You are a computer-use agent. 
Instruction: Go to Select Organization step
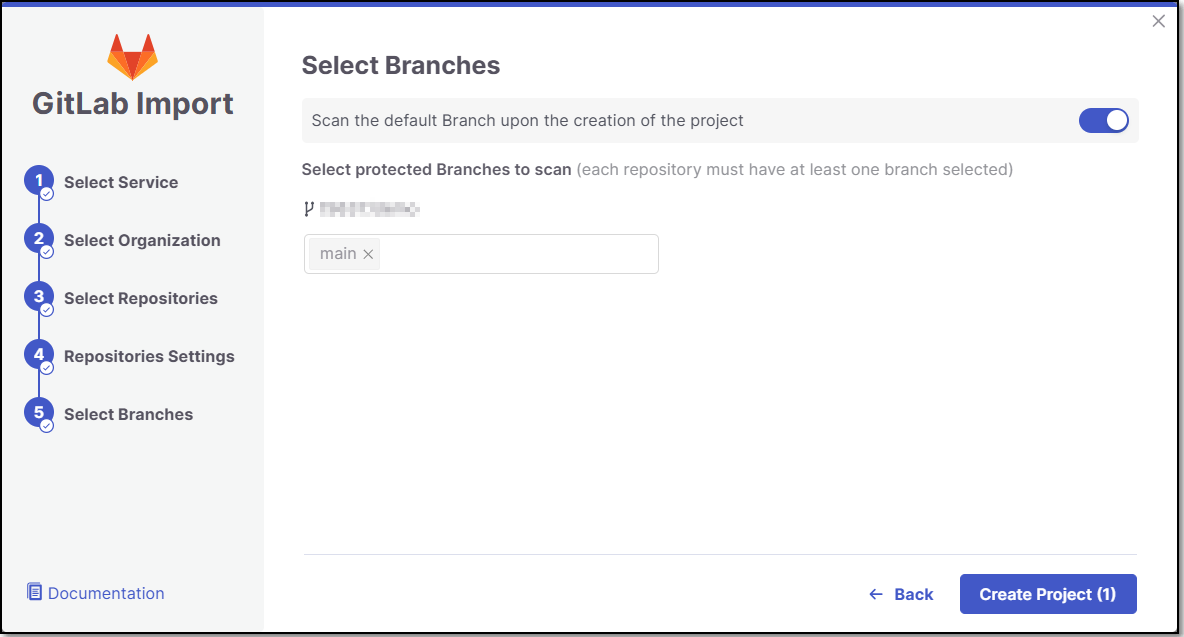(142, 240)
